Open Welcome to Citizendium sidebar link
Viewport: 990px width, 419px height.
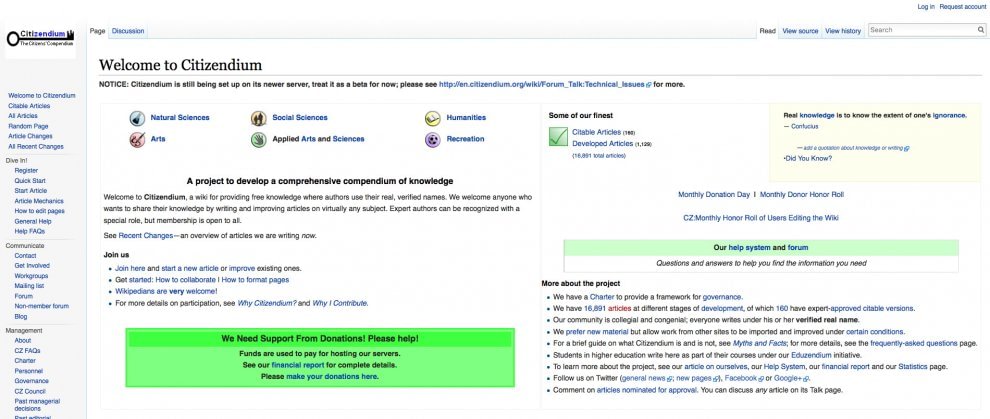tap(42, 96)
